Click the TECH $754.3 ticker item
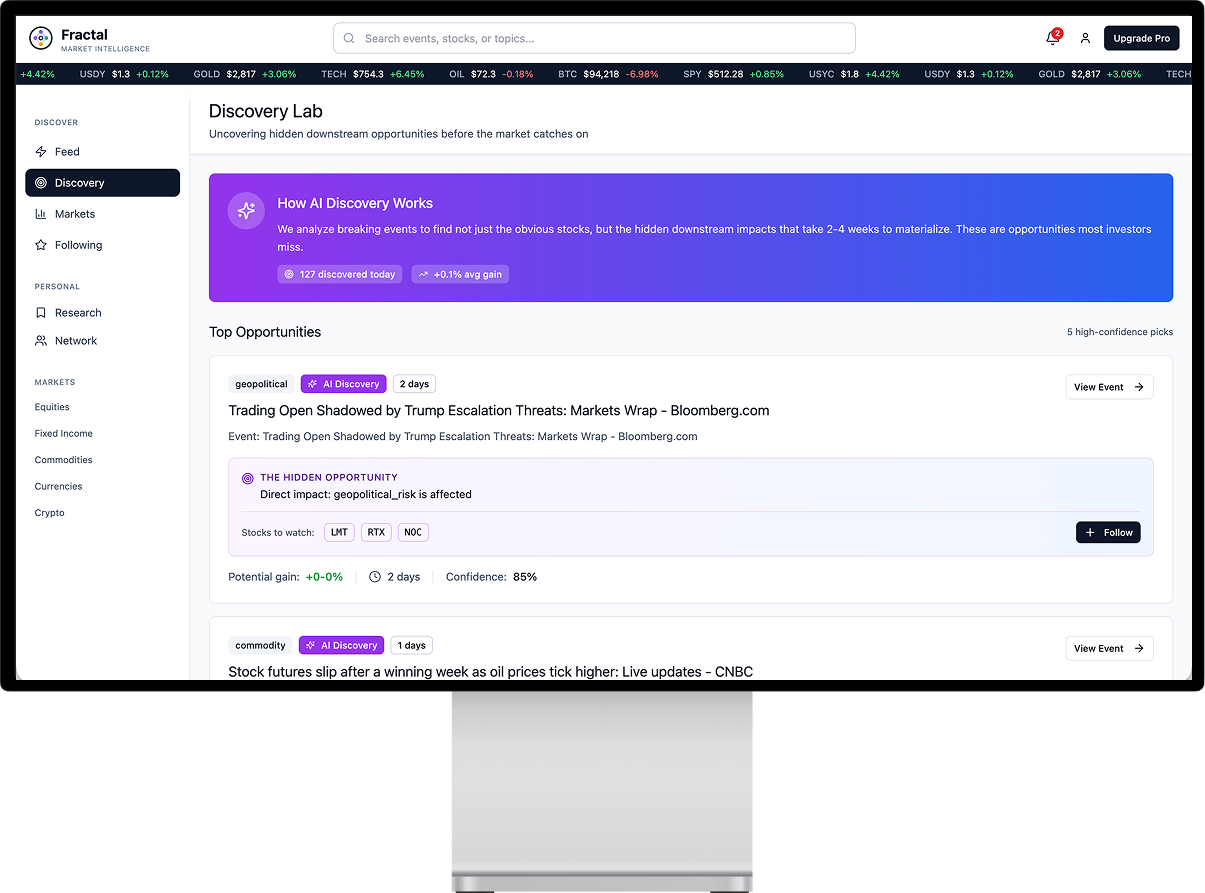 pyautogui.click(x=373, y=74)
